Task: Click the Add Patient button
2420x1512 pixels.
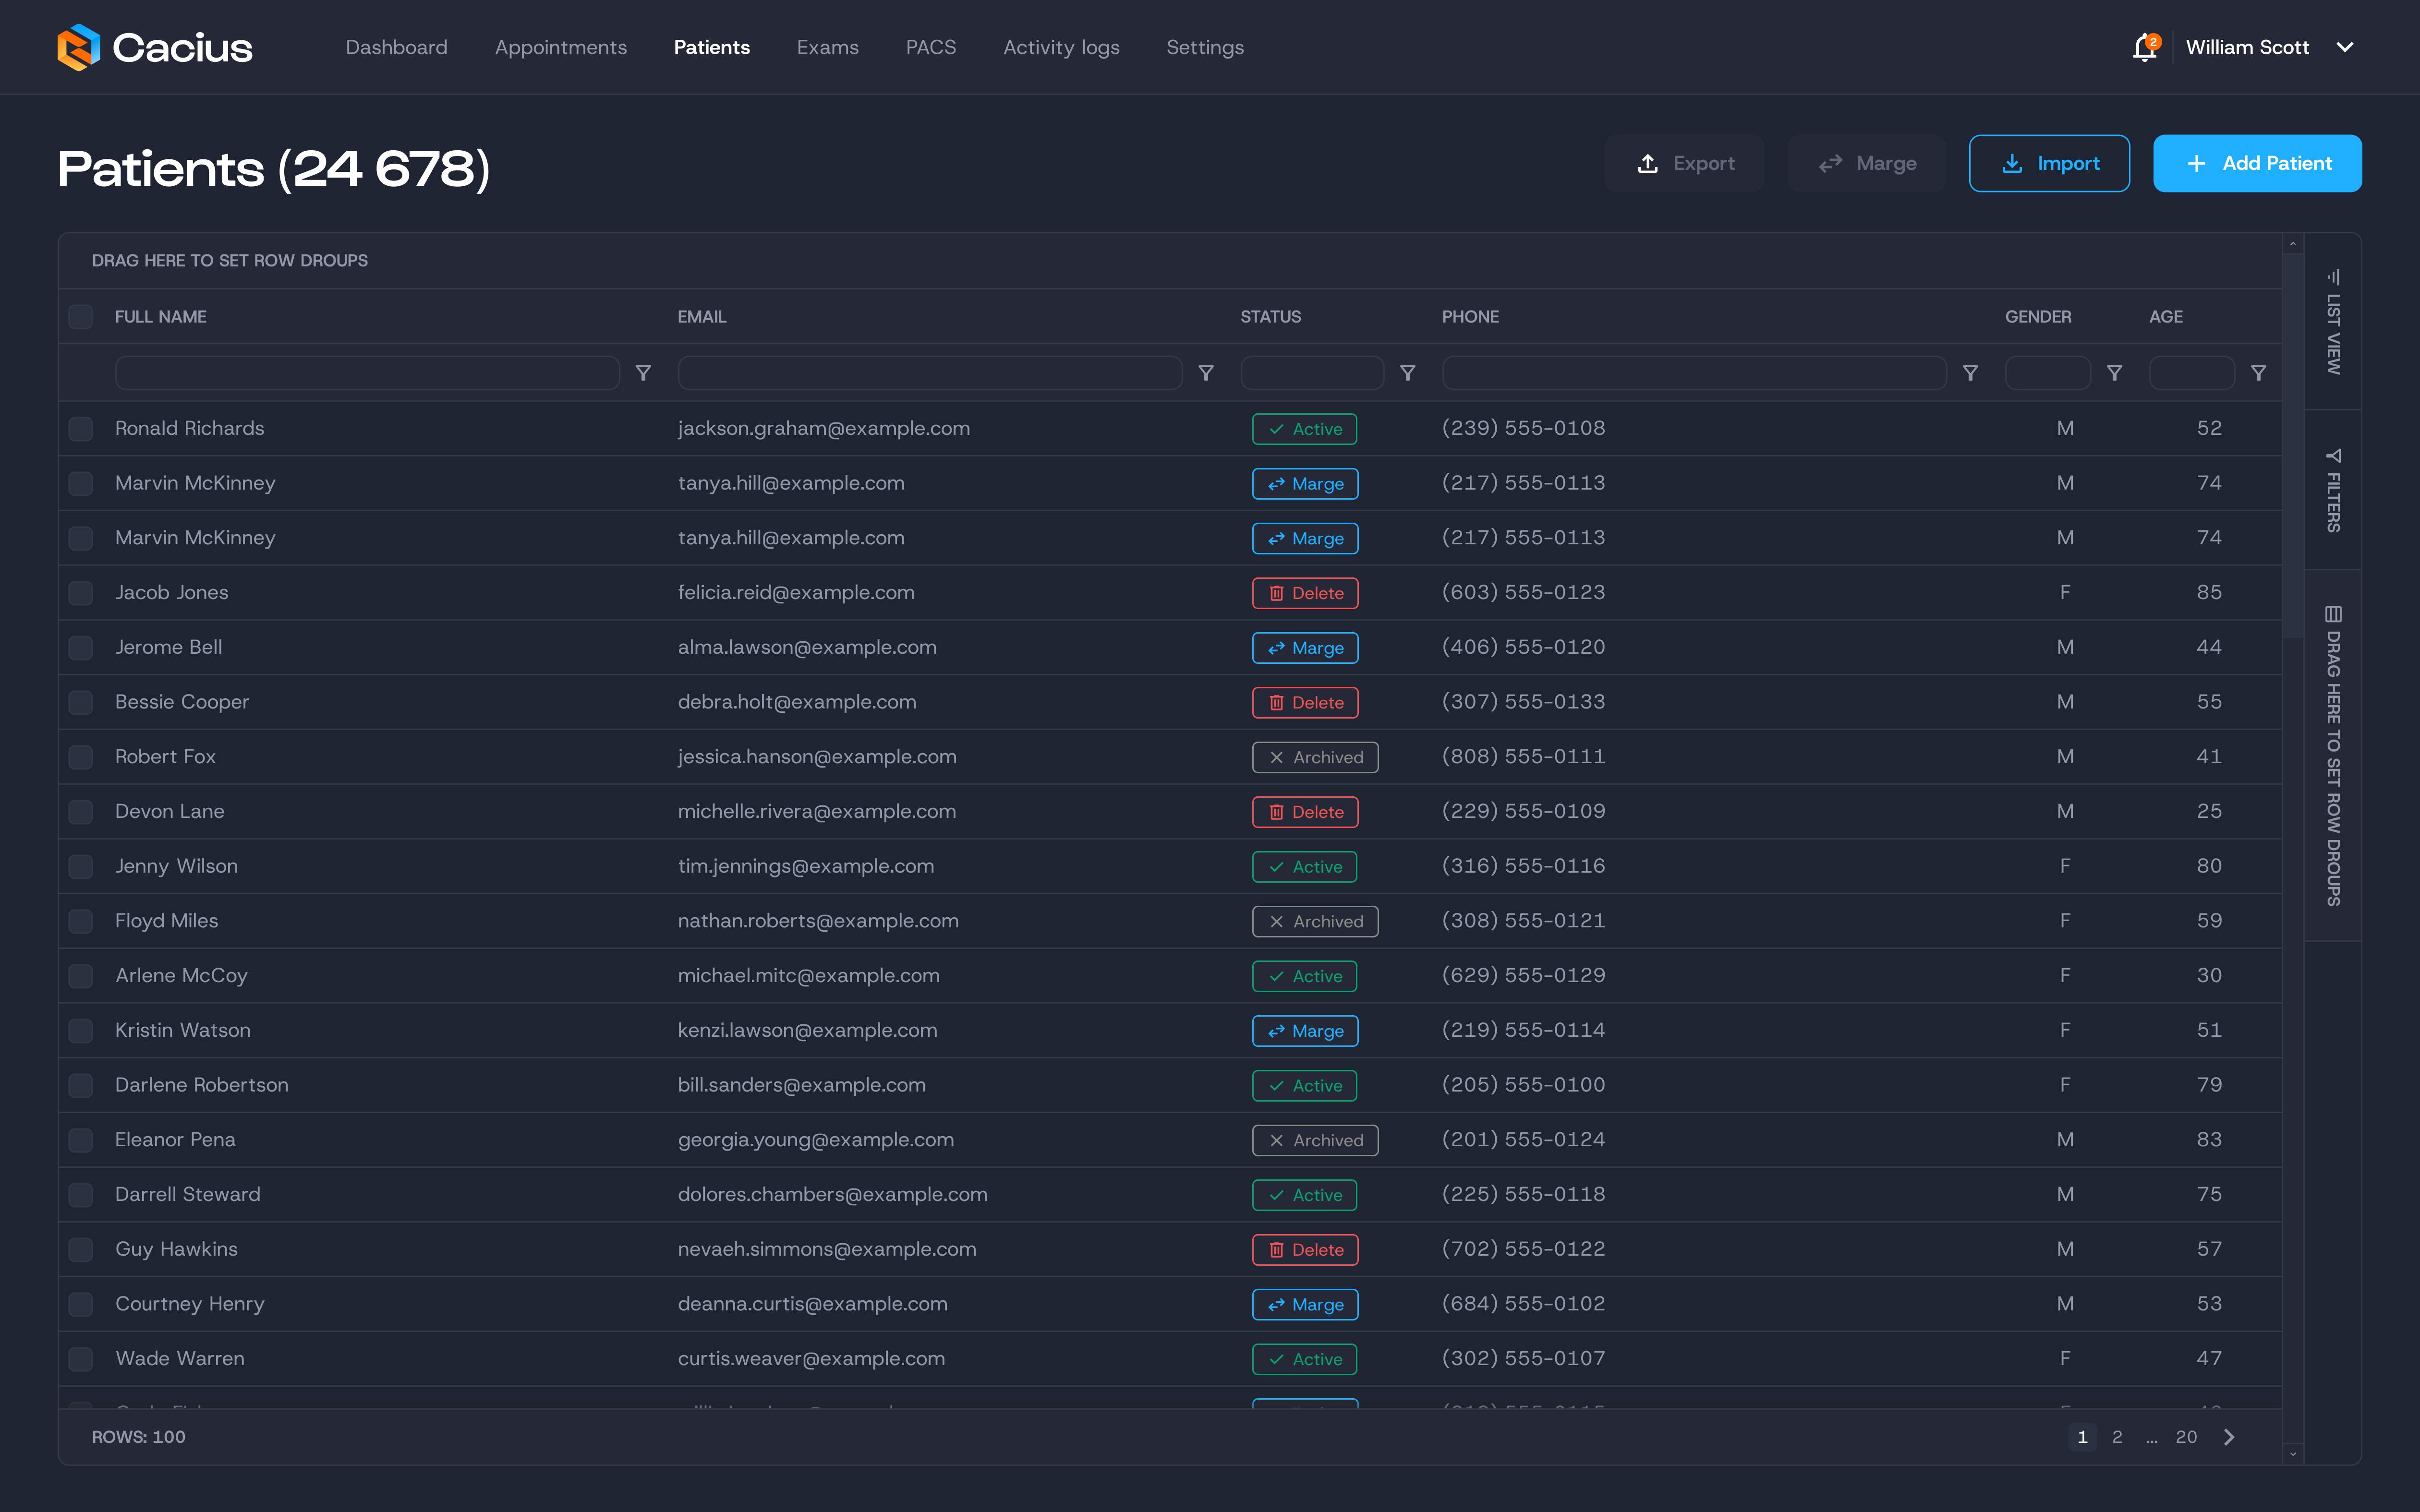Action: 2257,163
